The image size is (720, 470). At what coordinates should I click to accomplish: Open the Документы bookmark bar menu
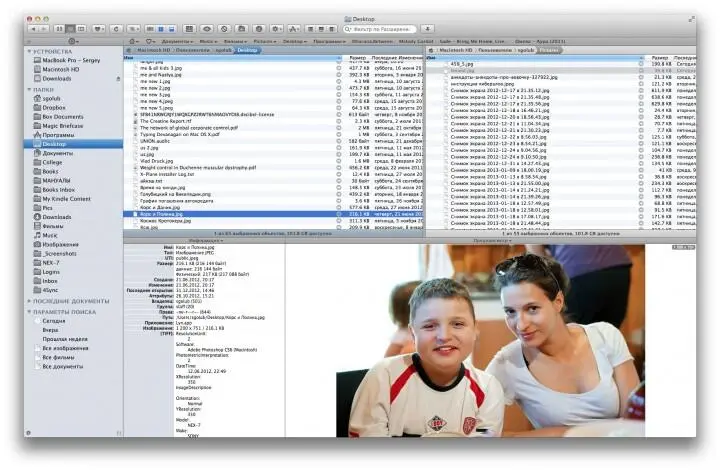(177, 41)
